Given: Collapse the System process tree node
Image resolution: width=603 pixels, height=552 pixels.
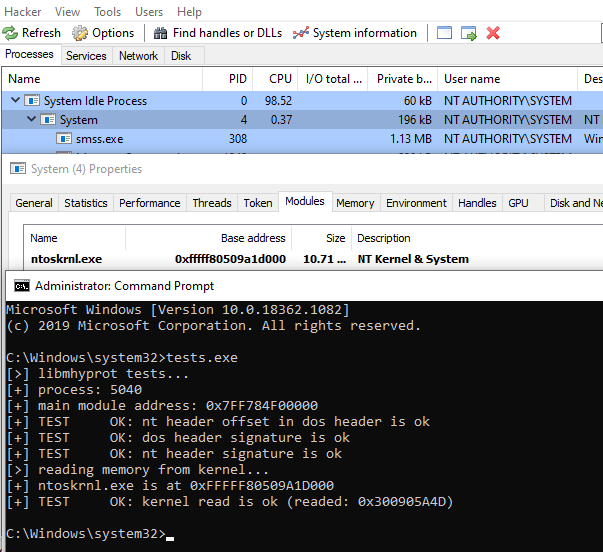Looking at the screenshot, I should tap(31, 119).
